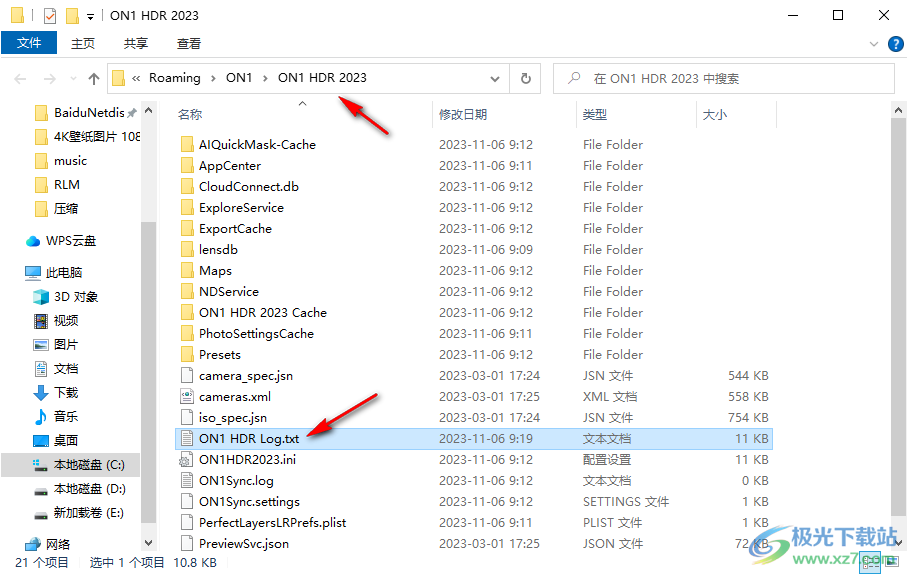Focus the search ON1 HDR 2023 field
The height and width of the screenshot is (575, 908).
click(724, 79)
